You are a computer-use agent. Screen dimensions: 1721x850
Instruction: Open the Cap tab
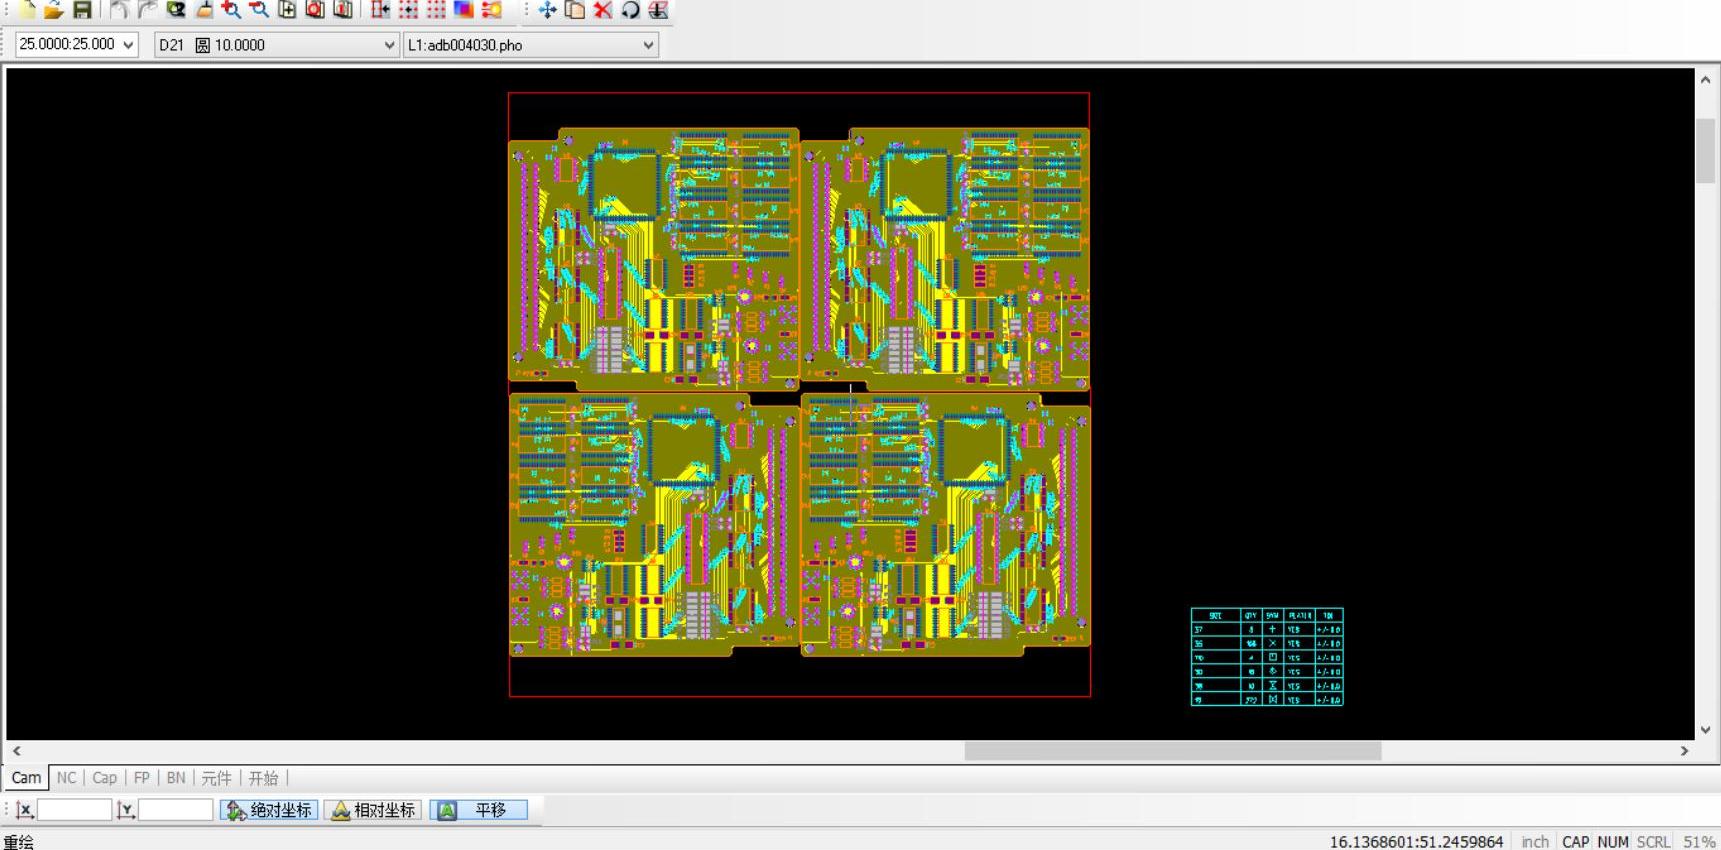(104, 778)
